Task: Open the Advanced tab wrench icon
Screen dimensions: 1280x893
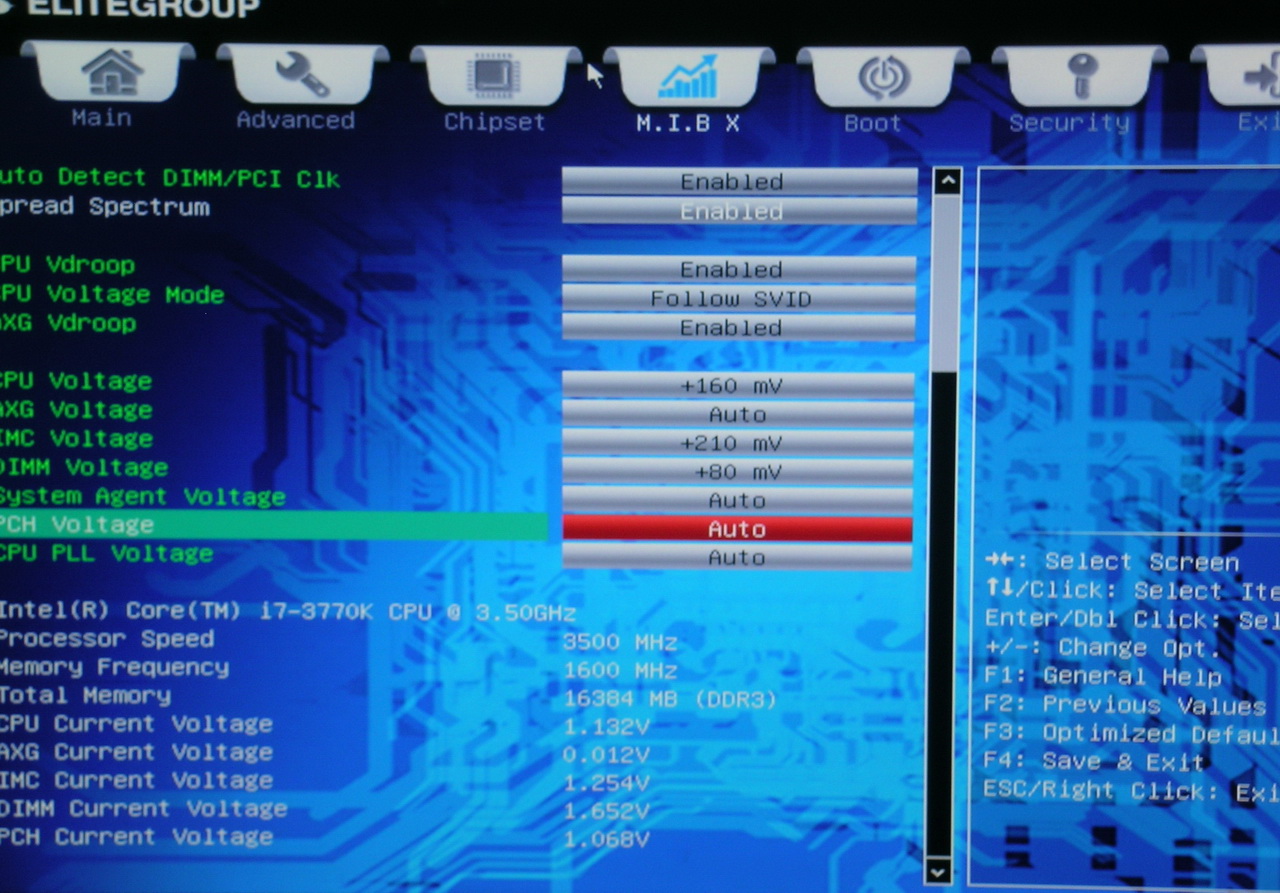Action: tap(301, 75)
